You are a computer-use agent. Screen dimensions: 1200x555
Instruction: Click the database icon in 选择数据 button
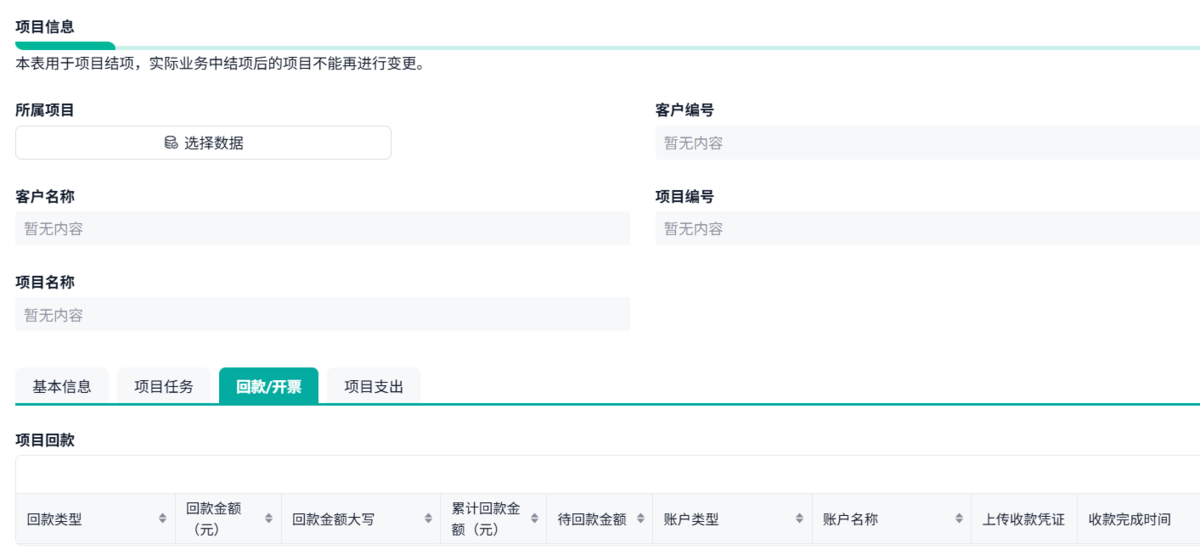click(x=171, y=143)
